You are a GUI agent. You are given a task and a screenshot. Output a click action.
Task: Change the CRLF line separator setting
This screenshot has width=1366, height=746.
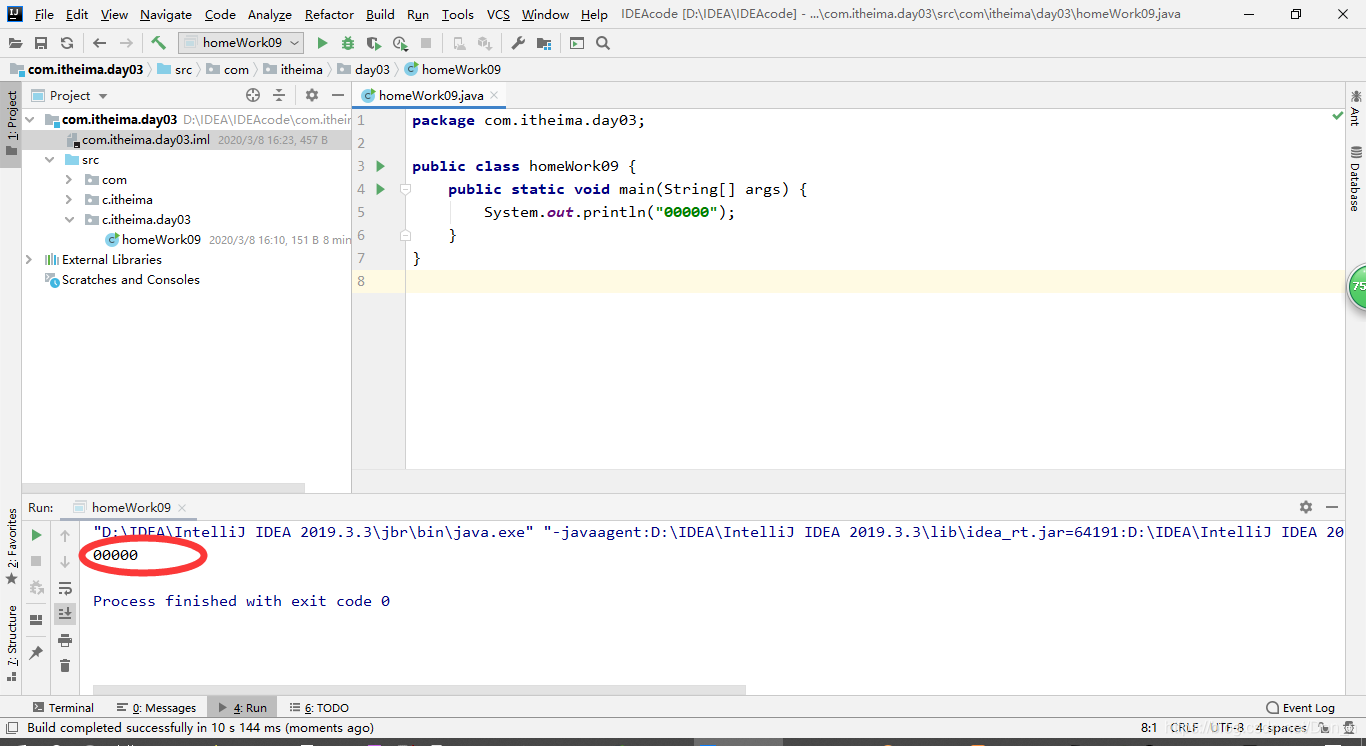pyautogui.click(x=1184, y=727)
